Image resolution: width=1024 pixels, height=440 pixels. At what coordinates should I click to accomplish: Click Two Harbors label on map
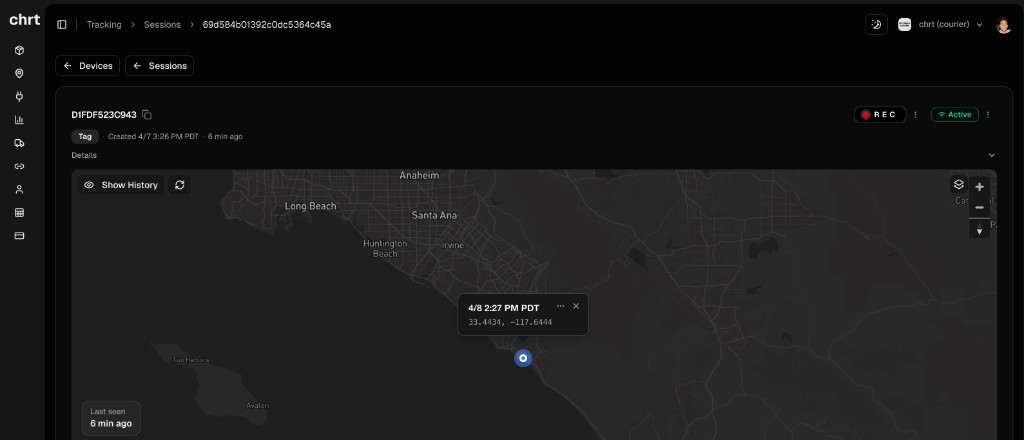point(191,360)
